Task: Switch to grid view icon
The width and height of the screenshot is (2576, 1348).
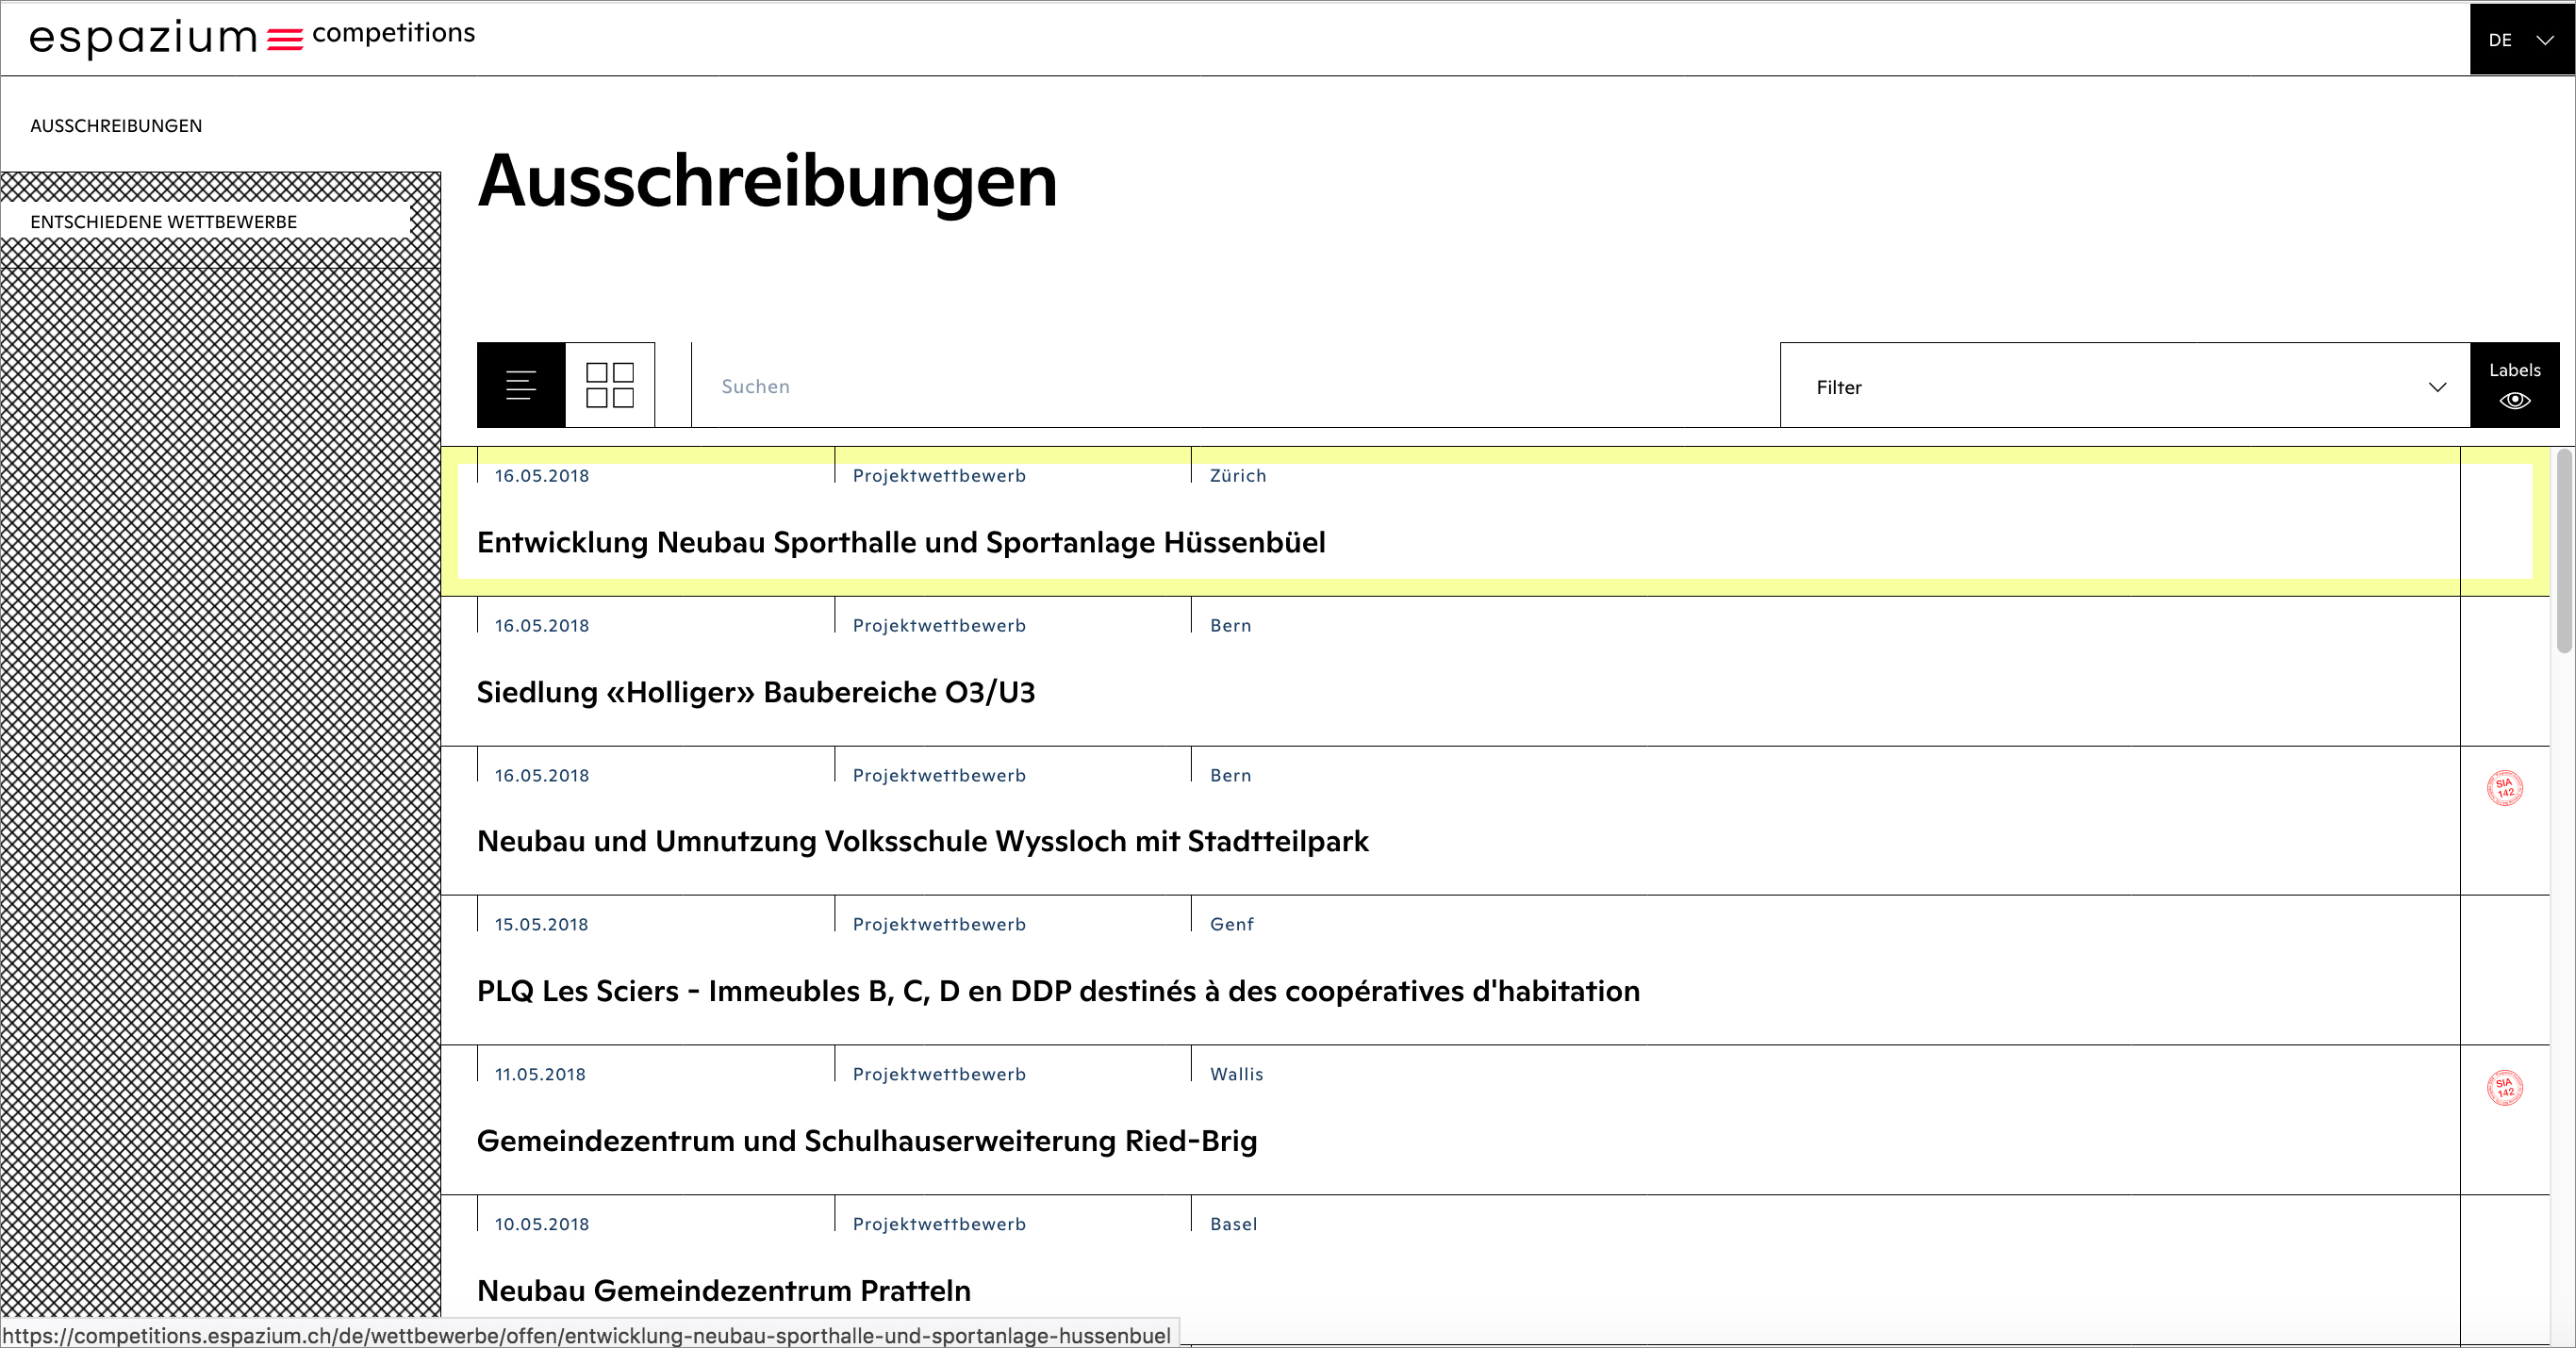Action: [610, 385]
